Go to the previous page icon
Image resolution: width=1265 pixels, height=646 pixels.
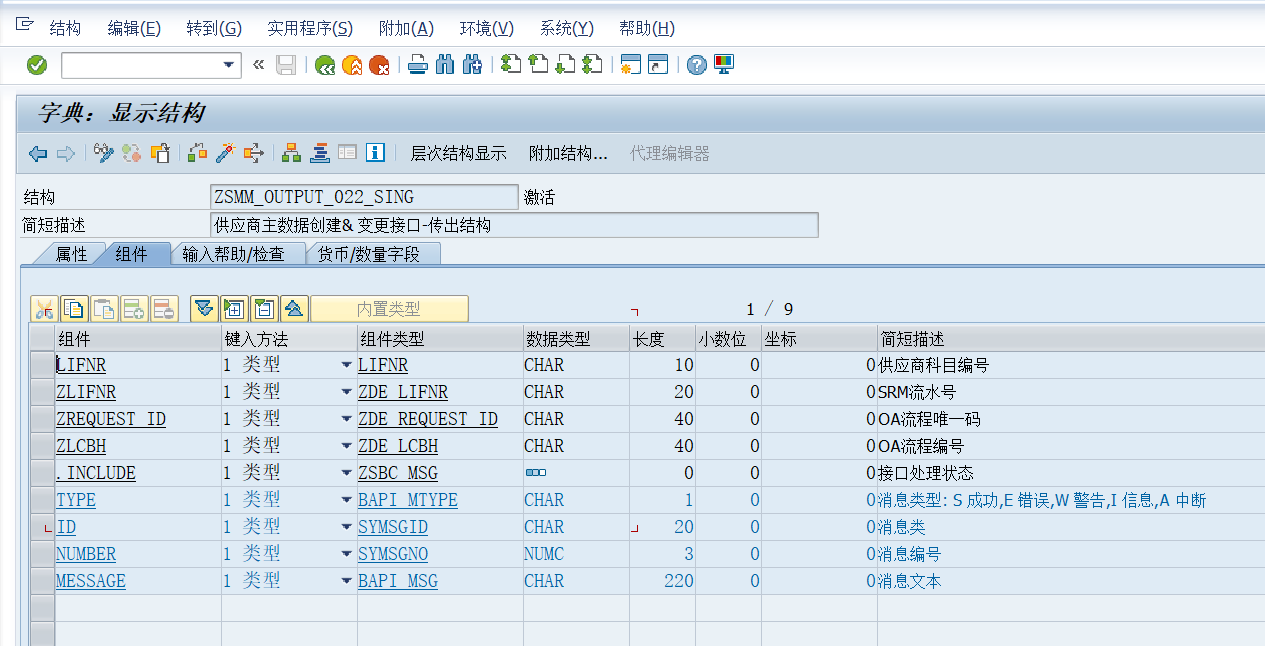point(538,65)
